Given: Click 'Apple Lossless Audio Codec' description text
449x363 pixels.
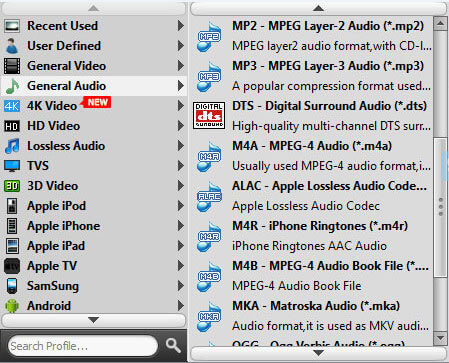Looking at the screenshot, I should point(306,206).
